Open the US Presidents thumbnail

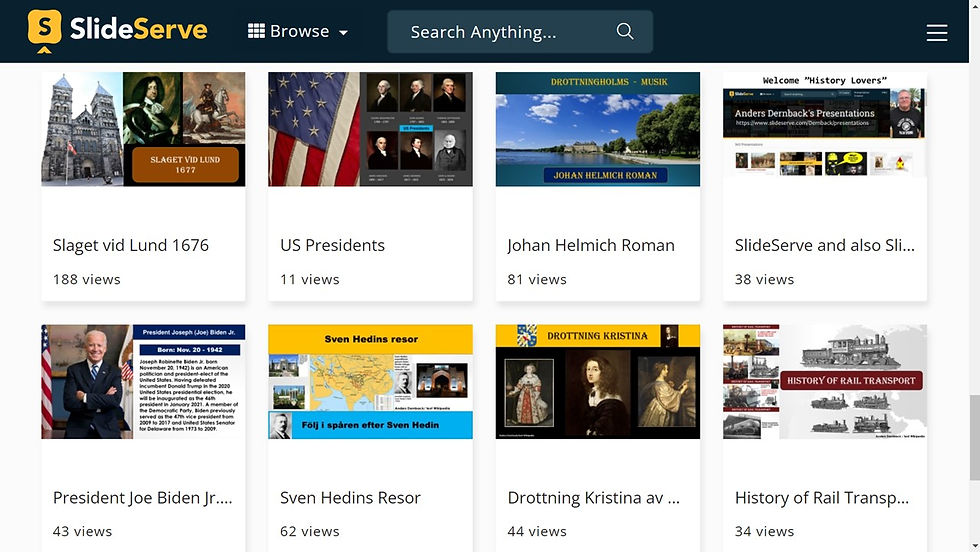tap(370, 129)
